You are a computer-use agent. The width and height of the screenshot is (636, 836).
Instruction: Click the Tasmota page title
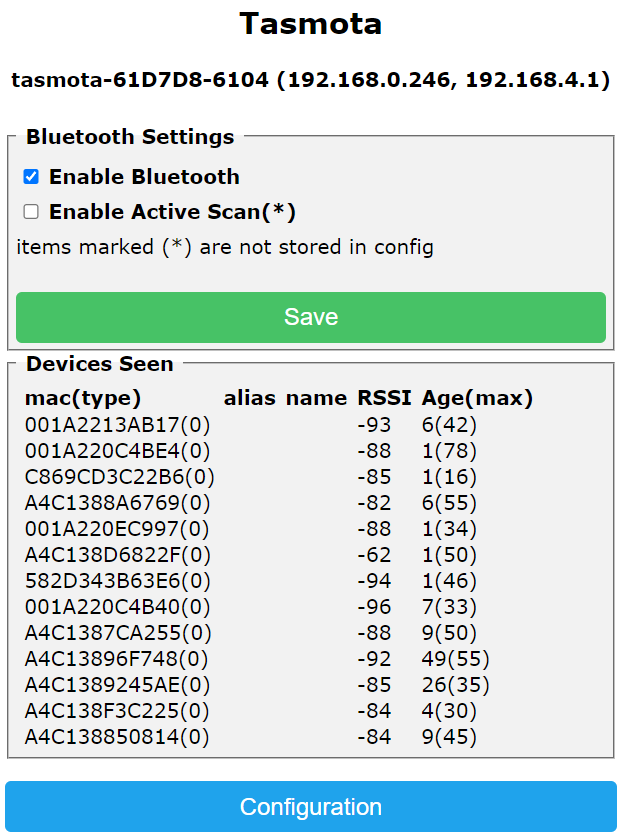311,24
